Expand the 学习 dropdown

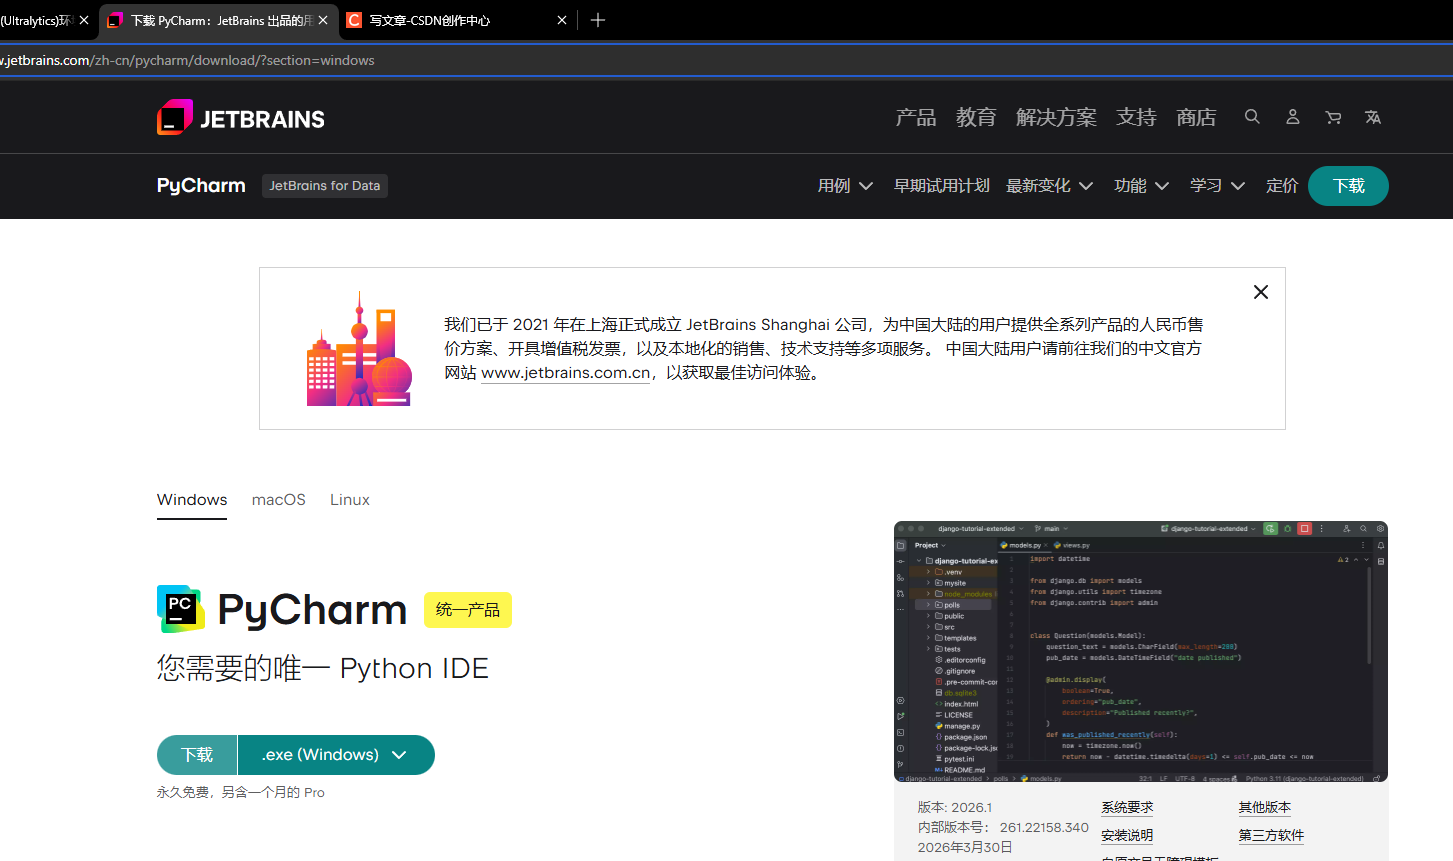tap(1217, 186)
